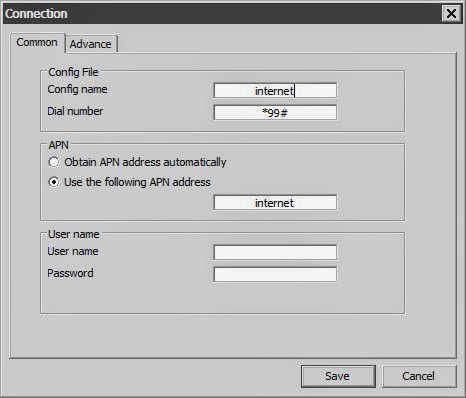Select the Common tab
The width and height of the screenshot is (466, 398).
pyautogui.click(x=37, y=42)
